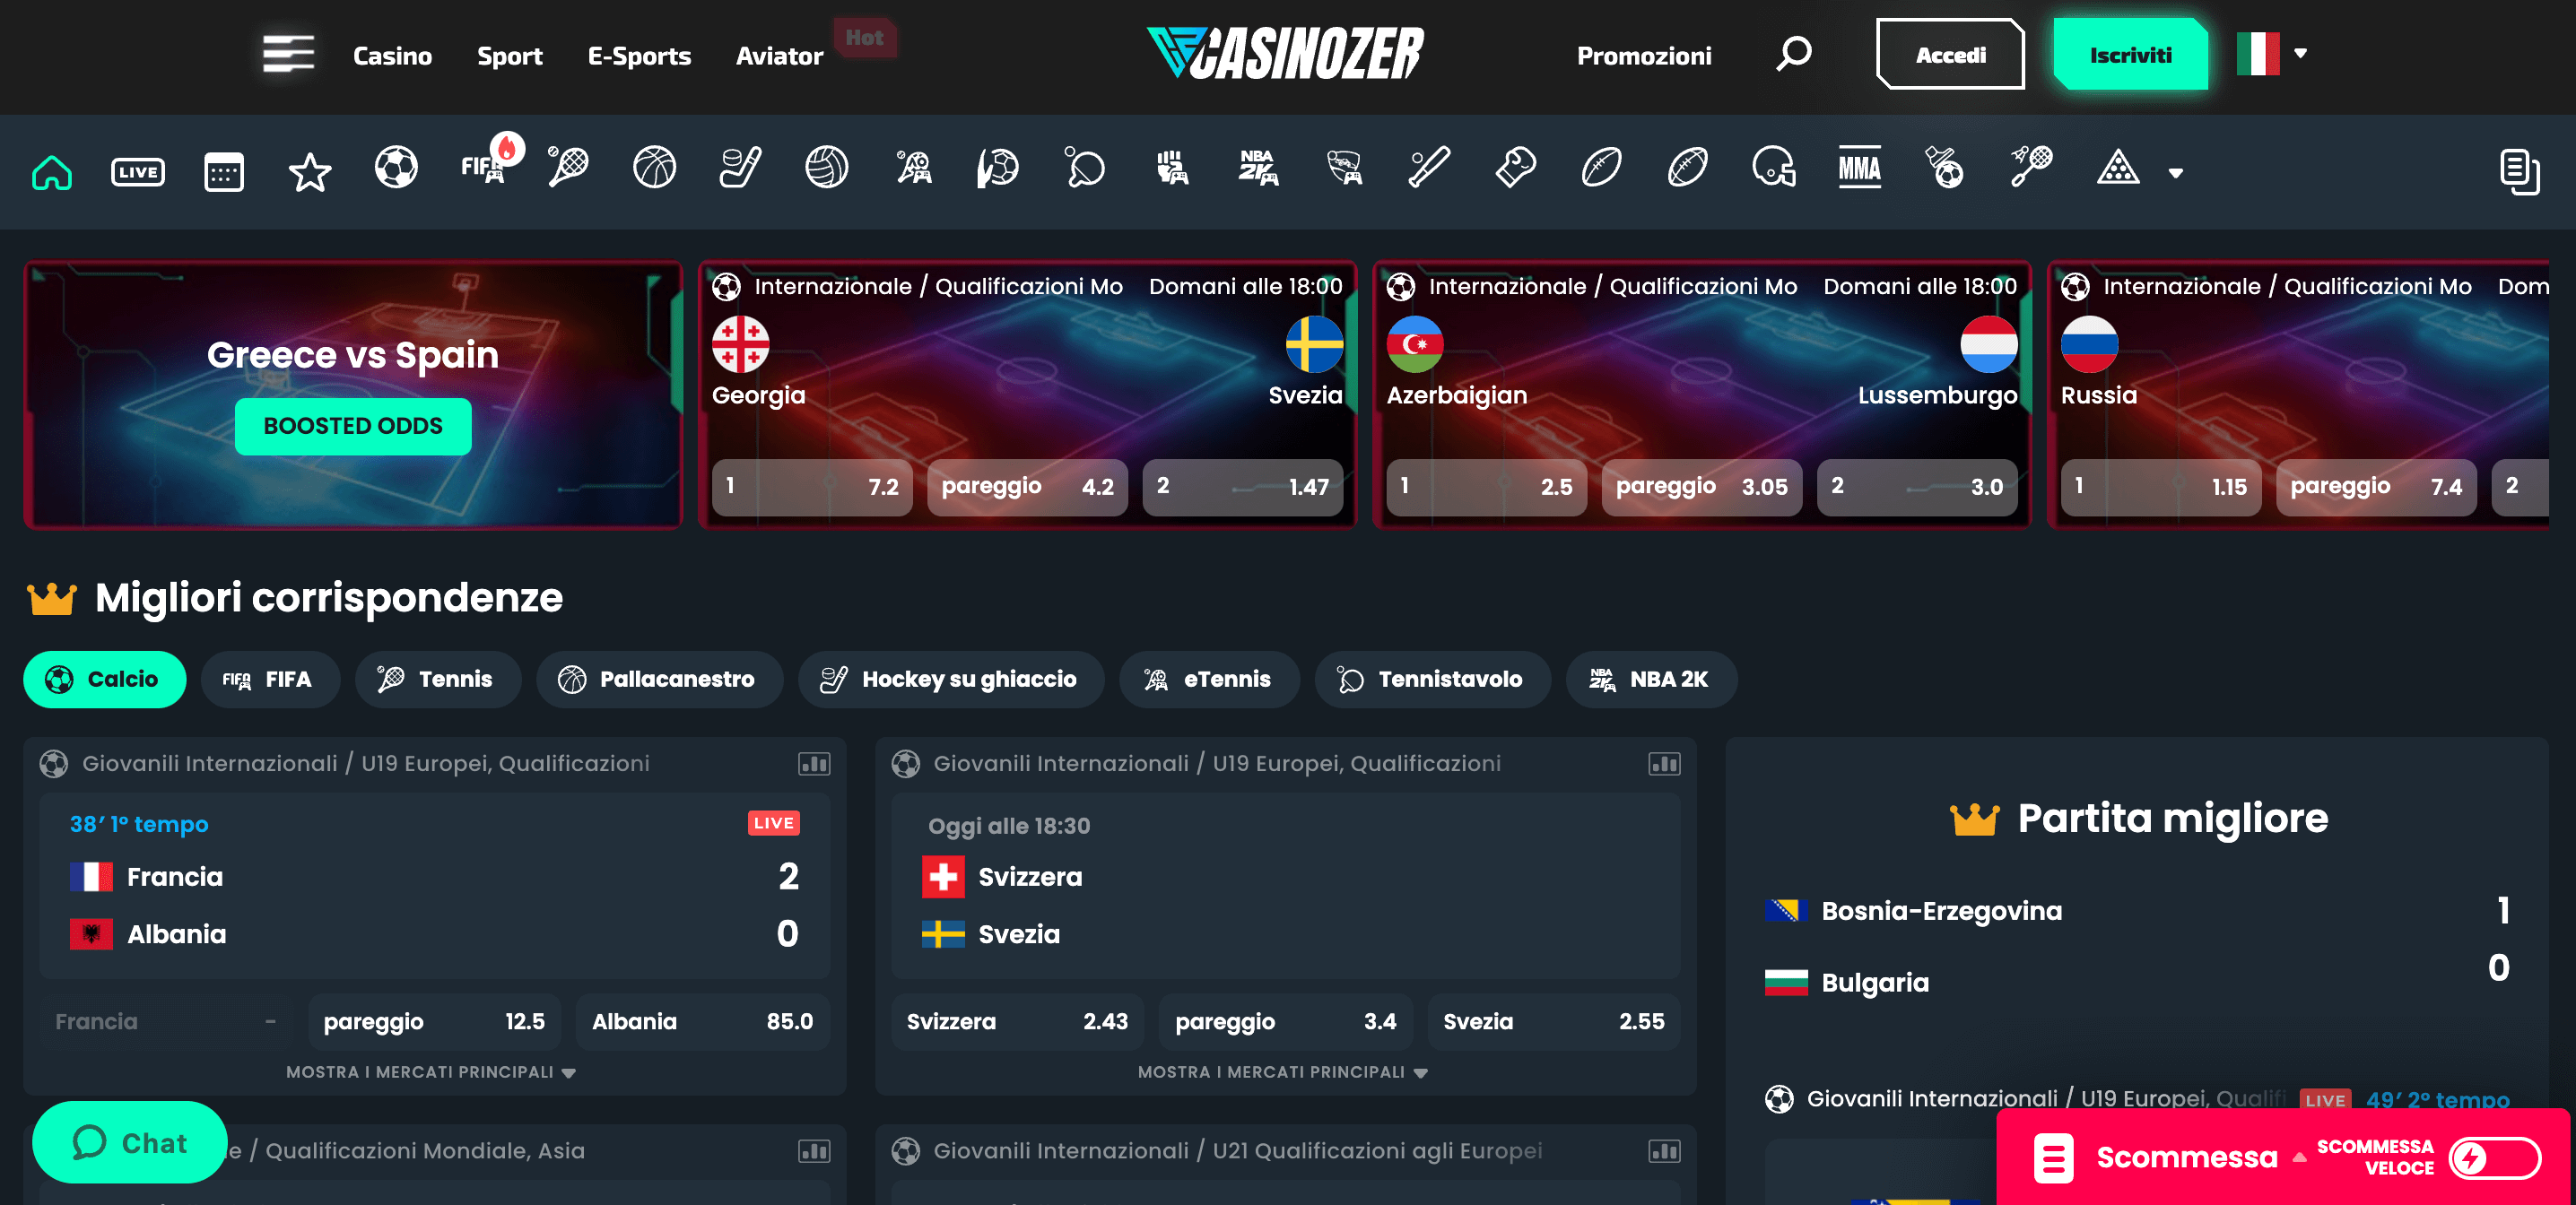This screenshot has width=2576, height=1205.
Task: Open the Search icon
Action: tap(1789, 54)
